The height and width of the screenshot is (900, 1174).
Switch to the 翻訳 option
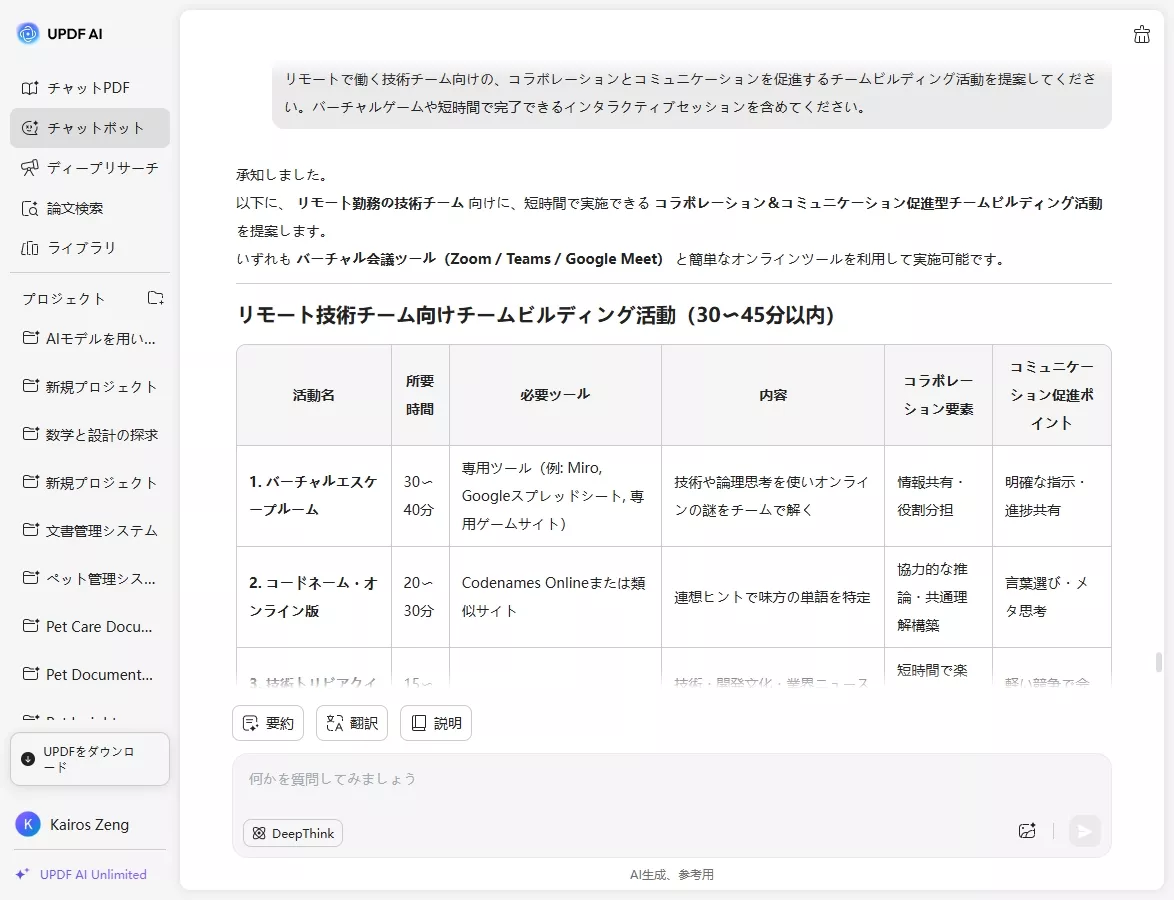[351, 722]
